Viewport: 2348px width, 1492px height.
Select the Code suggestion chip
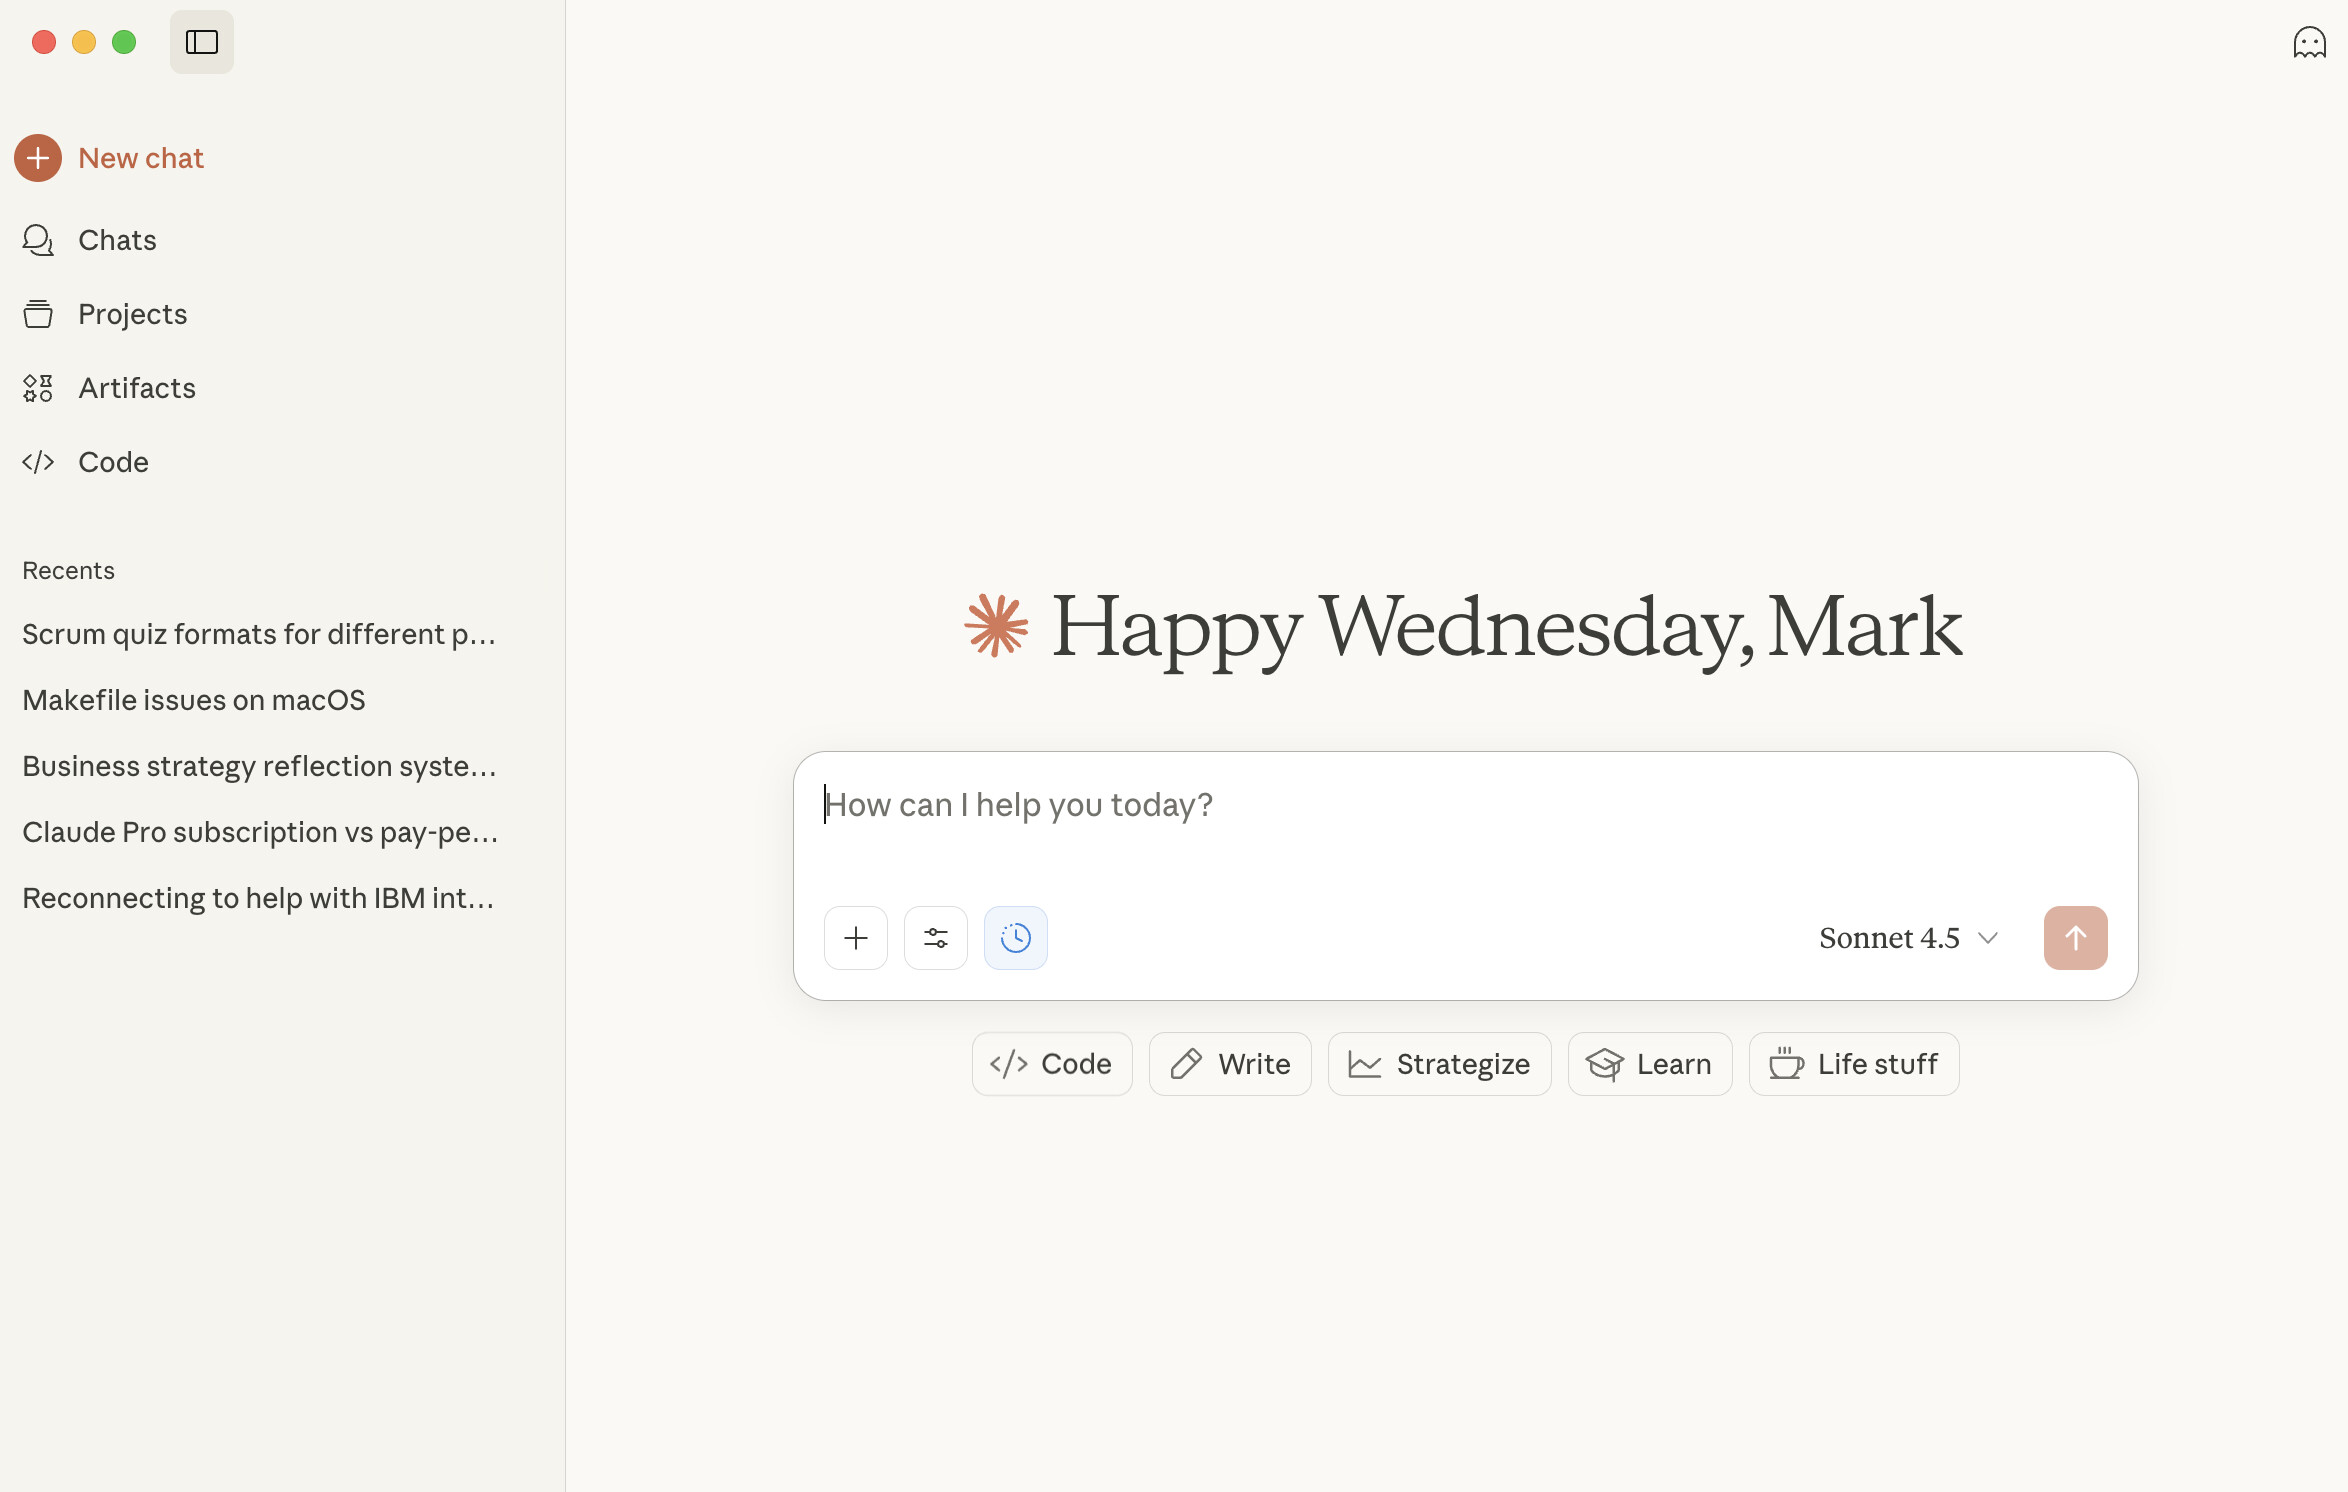click(1051, 1064)
